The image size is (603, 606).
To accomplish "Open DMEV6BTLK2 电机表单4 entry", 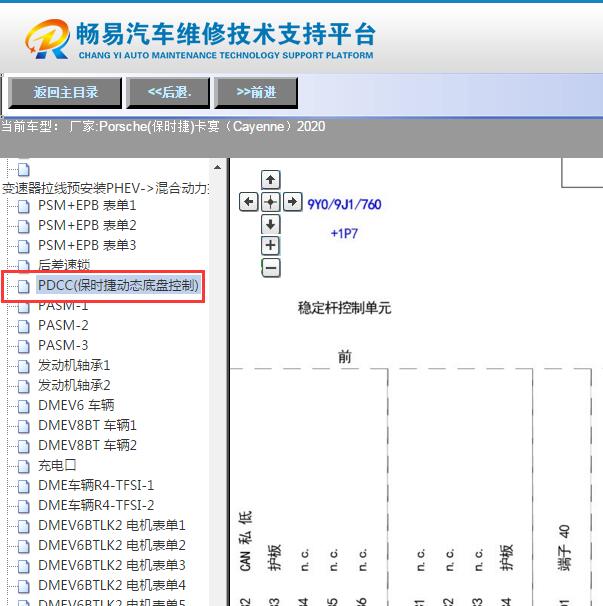I will [112, 586].
